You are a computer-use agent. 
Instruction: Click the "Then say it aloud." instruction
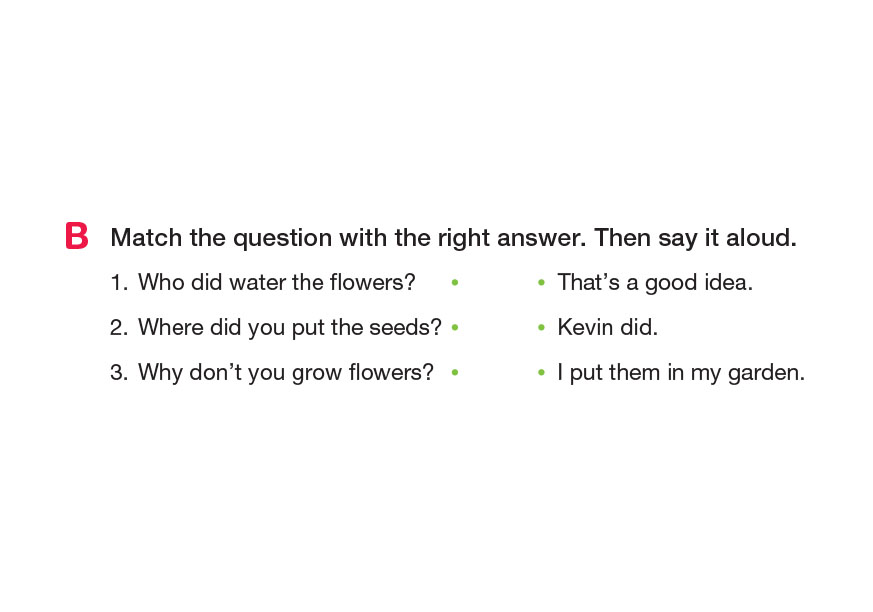[695, 238]
